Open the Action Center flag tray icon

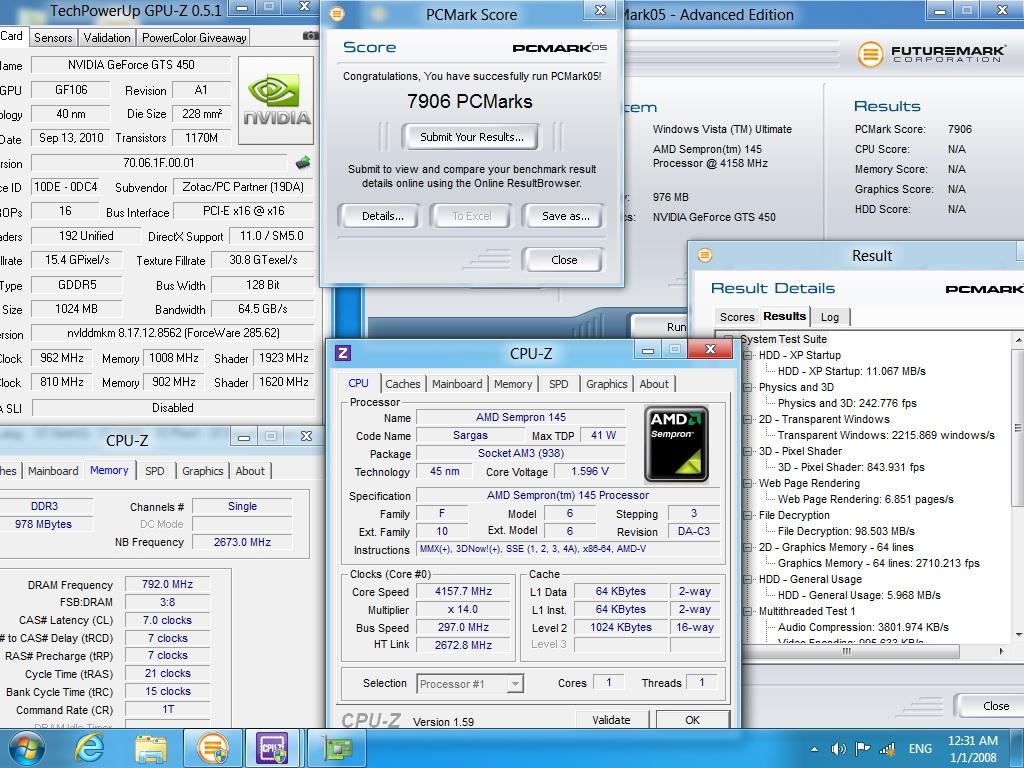click(x=862, y=749)
